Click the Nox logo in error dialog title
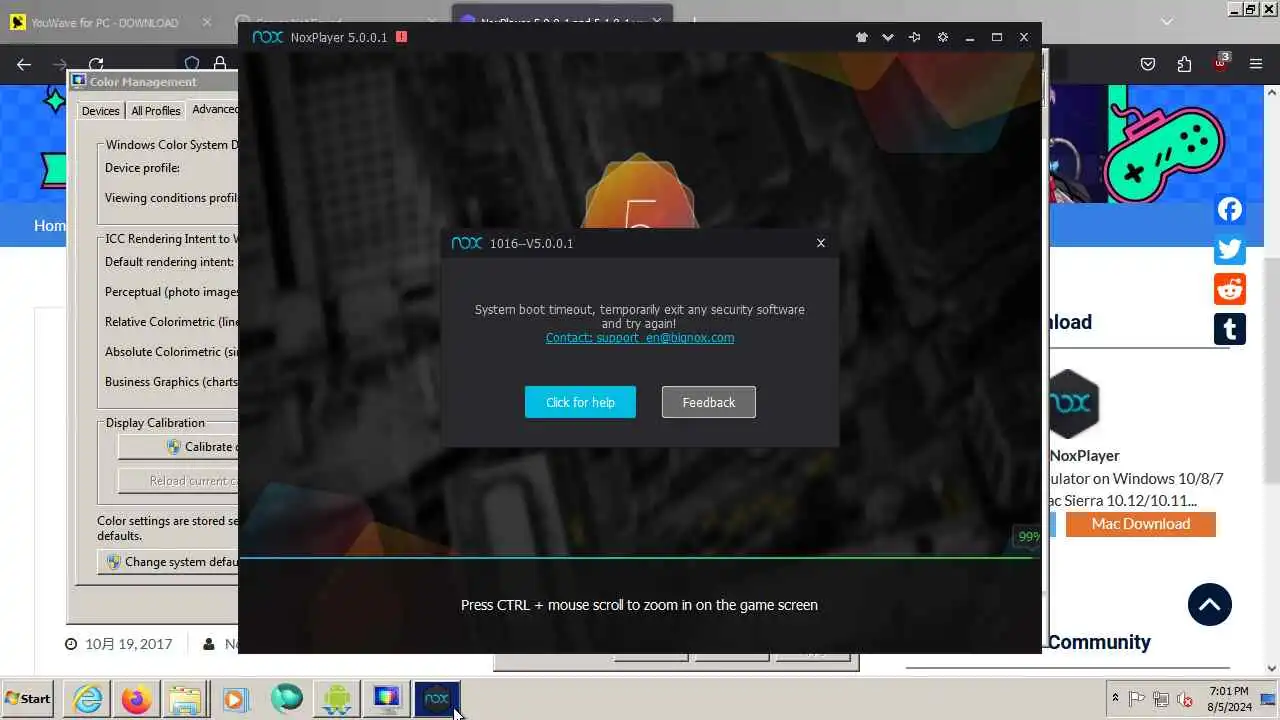Image resolution: width=1280 pixels, height=720 pixels. [467, 243]
